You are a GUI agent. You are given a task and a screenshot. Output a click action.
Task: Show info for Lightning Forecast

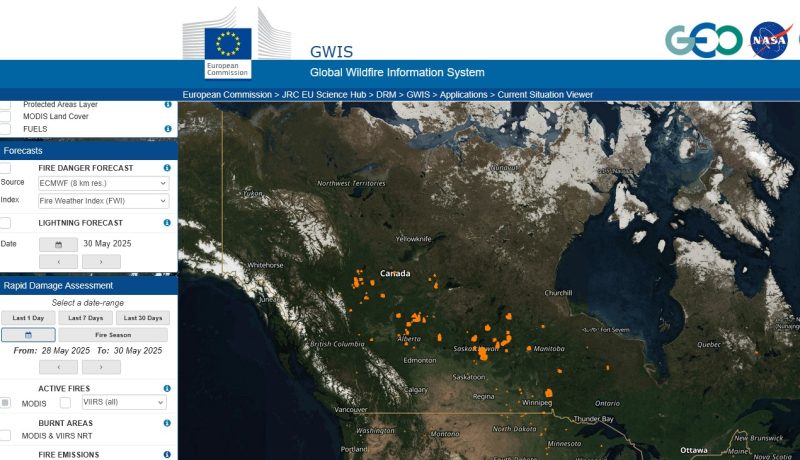coord(167,223)
